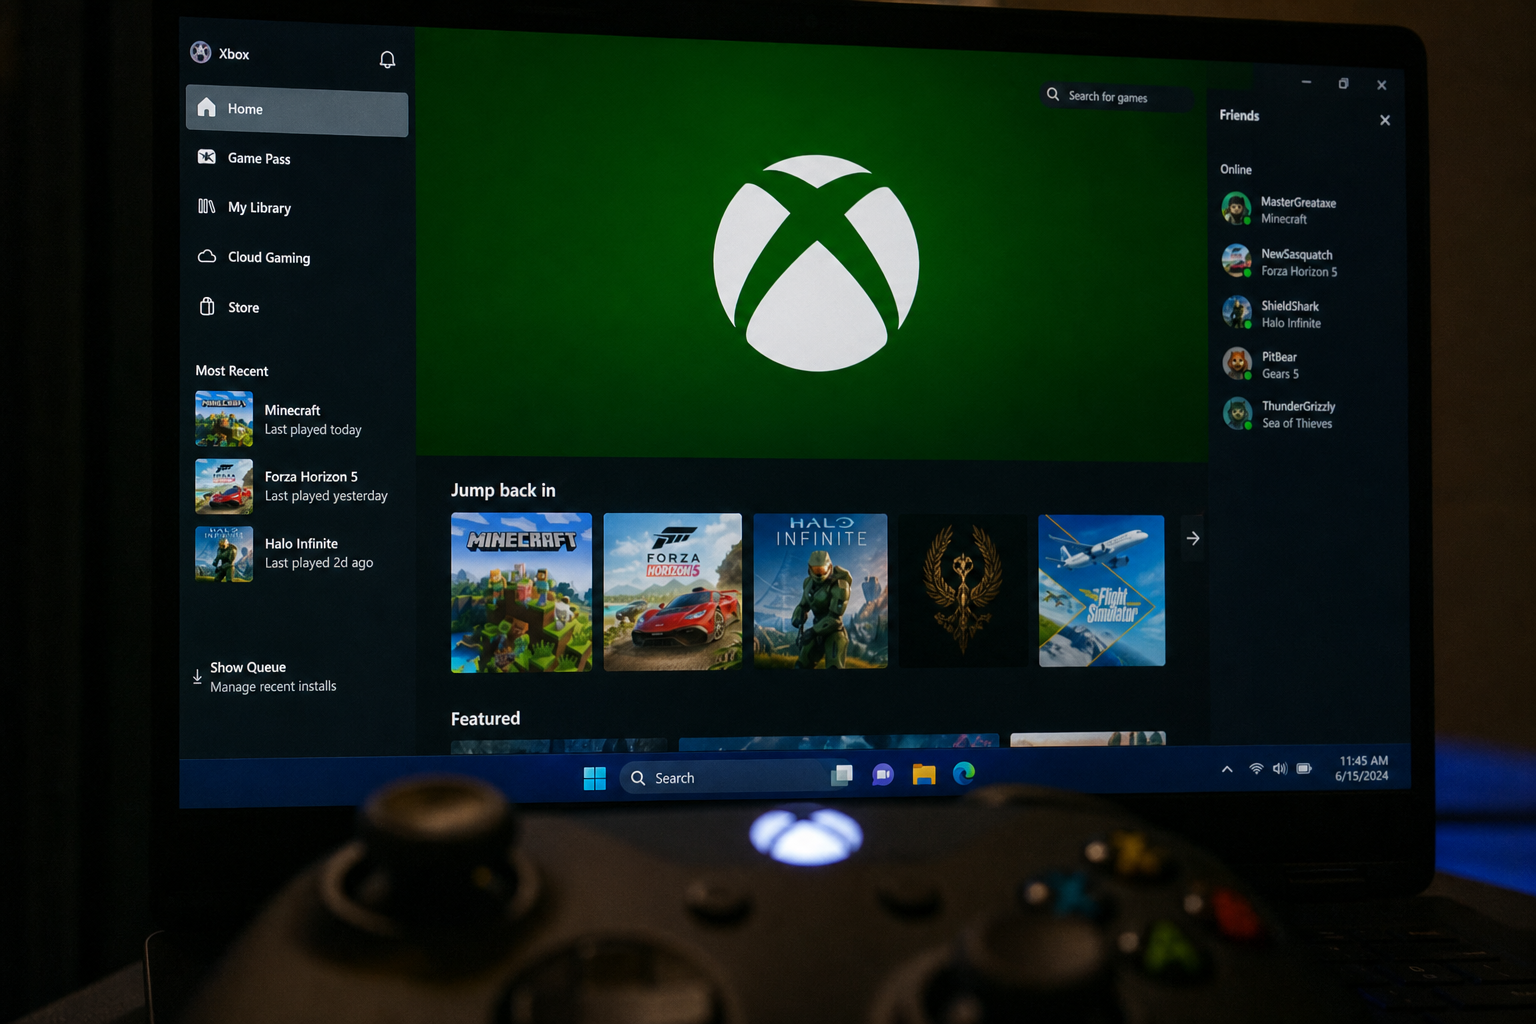Launch Microsoft Edge from taskbar
1536x1024 pixels.
tap(964, 772)
